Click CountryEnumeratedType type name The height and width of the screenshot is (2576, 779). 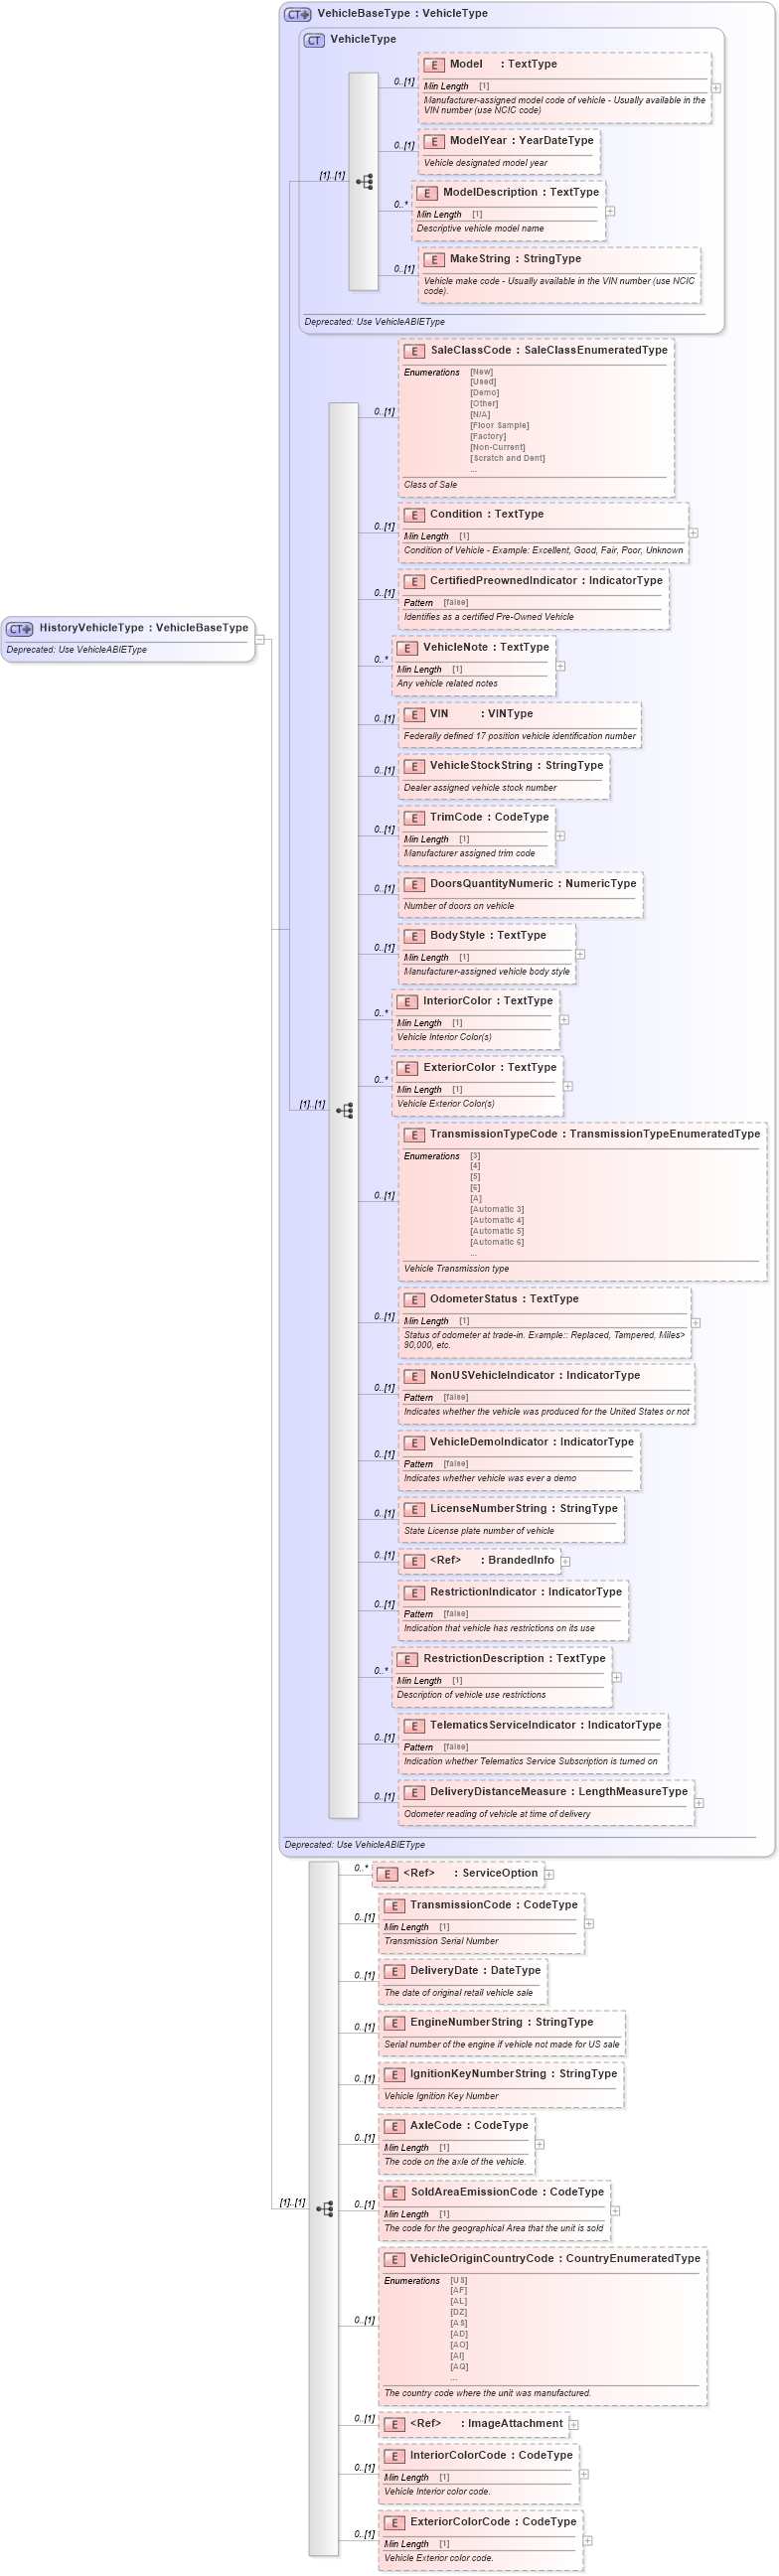pyautogui.click(x=633, y=2259)
